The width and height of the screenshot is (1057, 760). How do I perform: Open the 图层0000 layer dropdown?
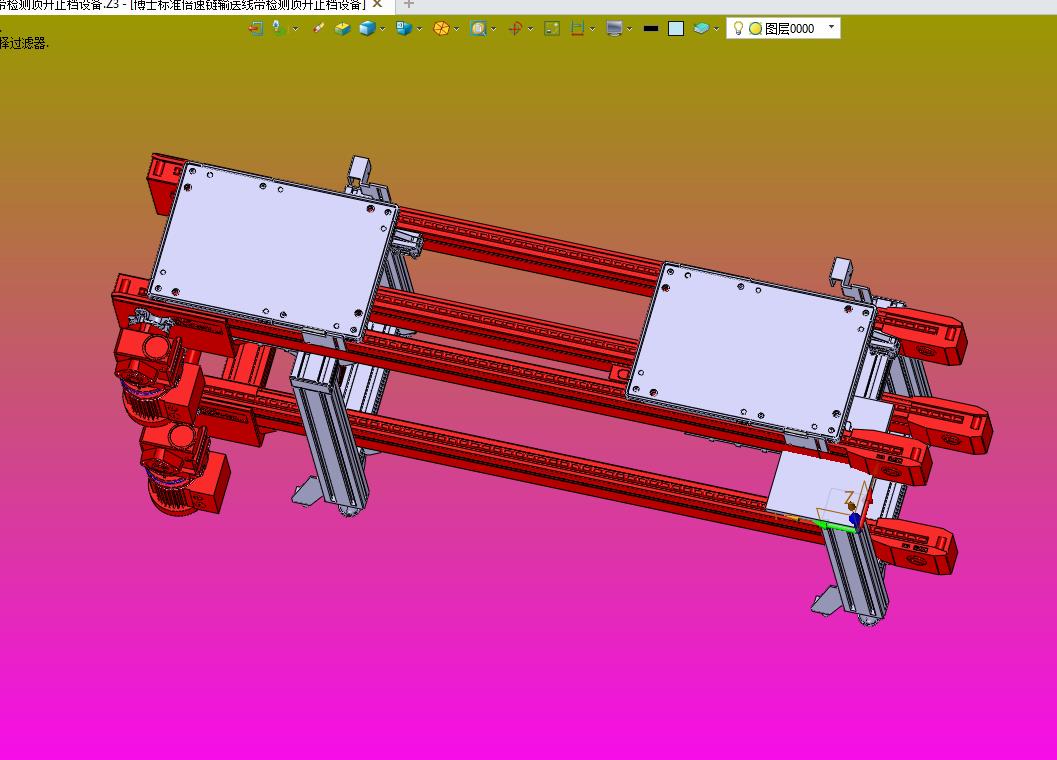coord(831,27)
